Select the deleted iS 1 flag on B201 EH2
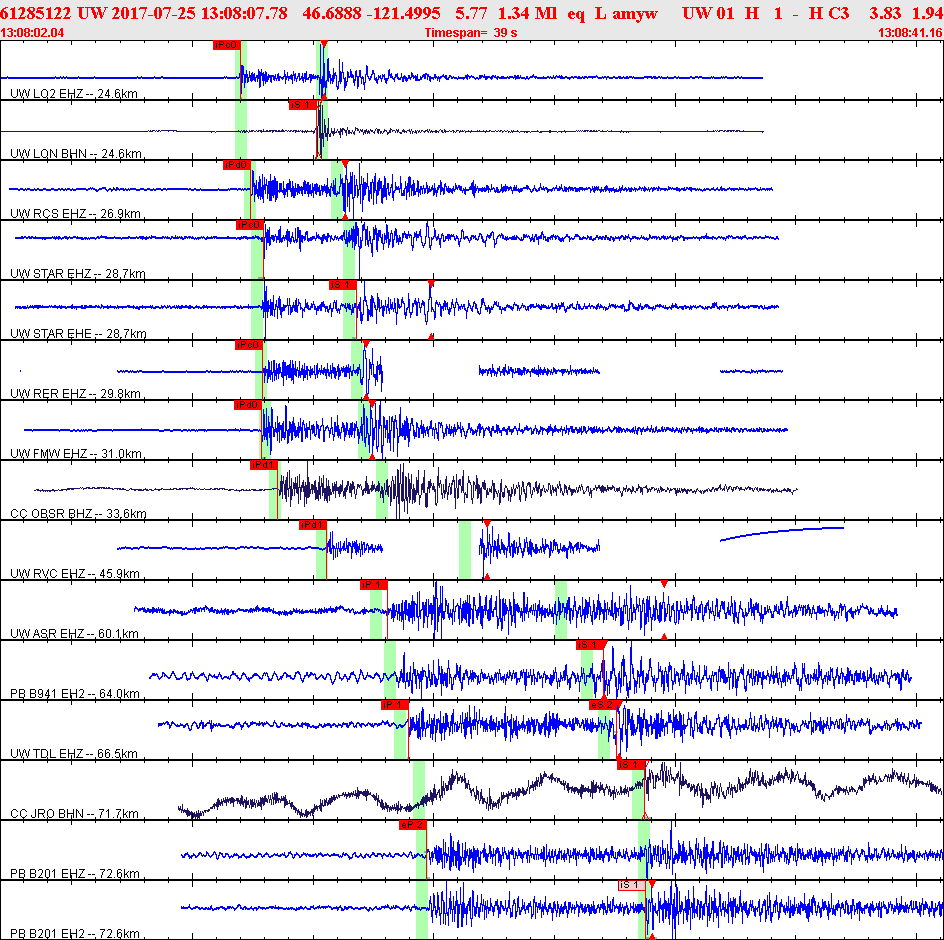 [632, 885]
